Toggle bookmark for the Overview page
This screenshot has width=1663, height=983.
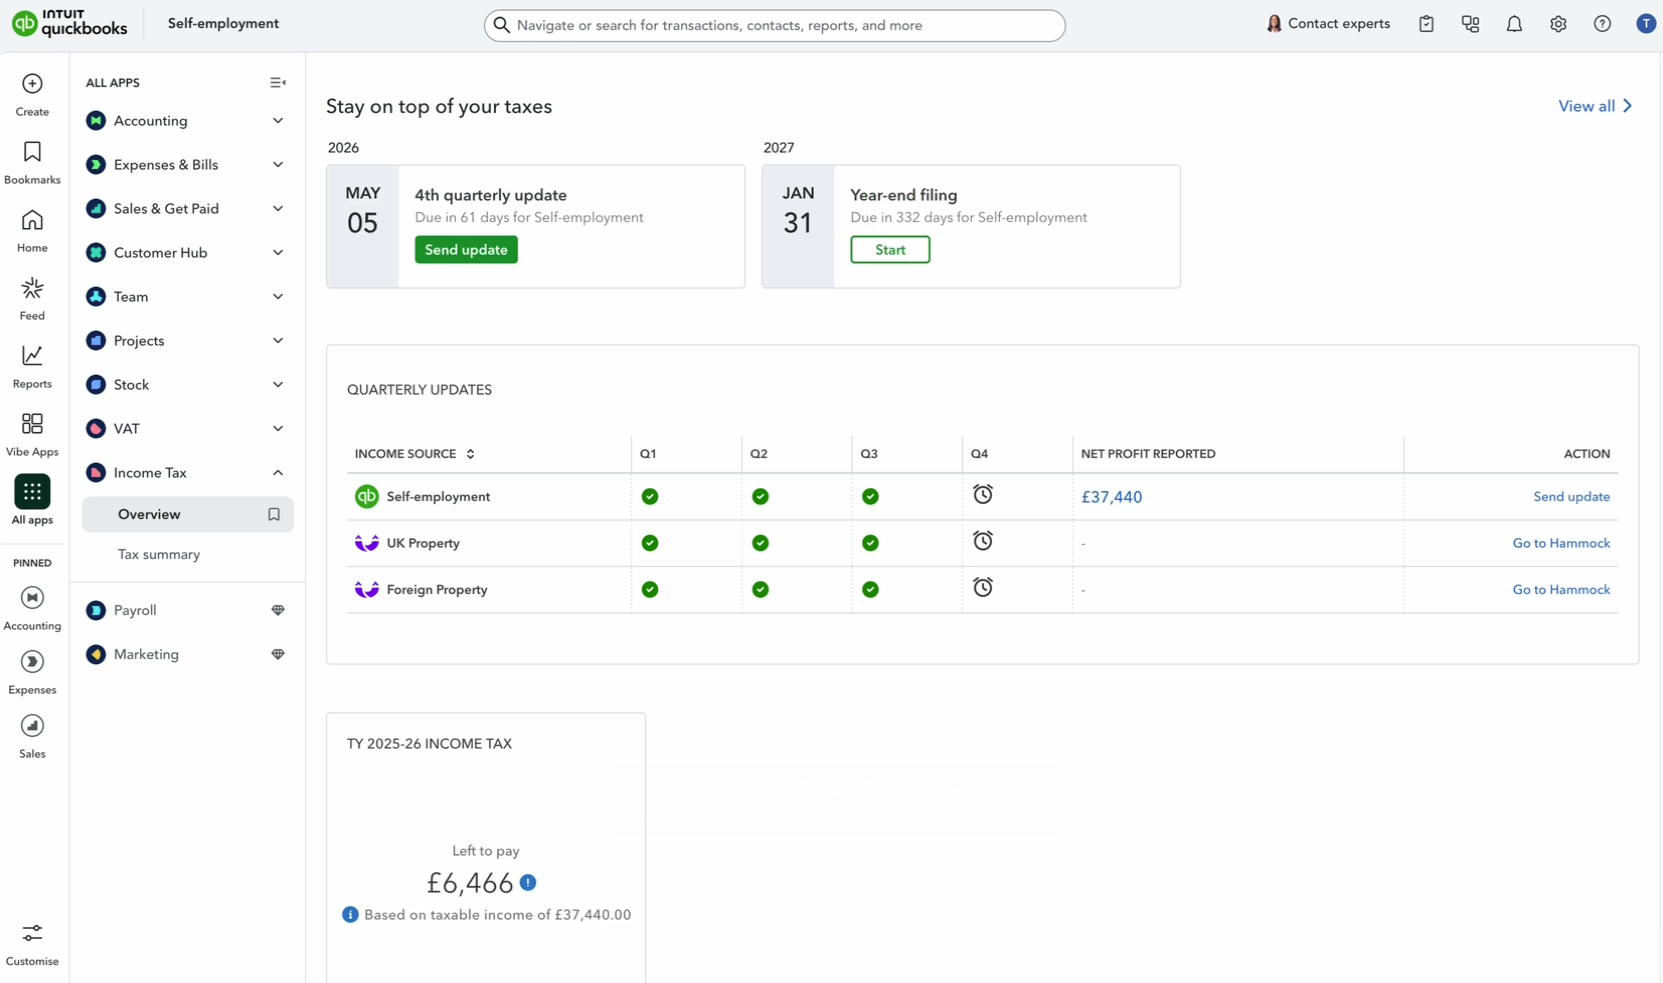[x=273, y=514]
